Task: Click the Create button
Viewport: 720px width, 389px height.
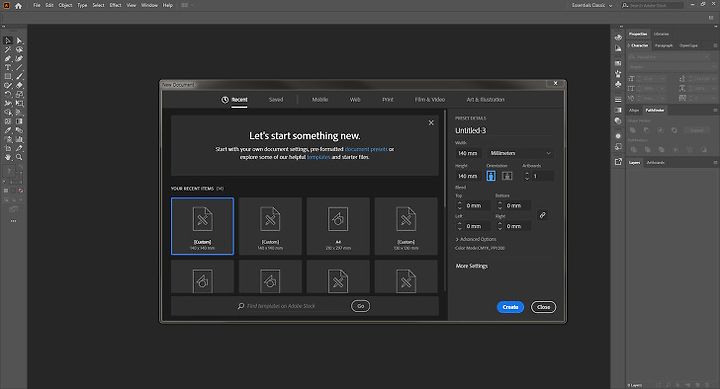Action: click(510, 307)
